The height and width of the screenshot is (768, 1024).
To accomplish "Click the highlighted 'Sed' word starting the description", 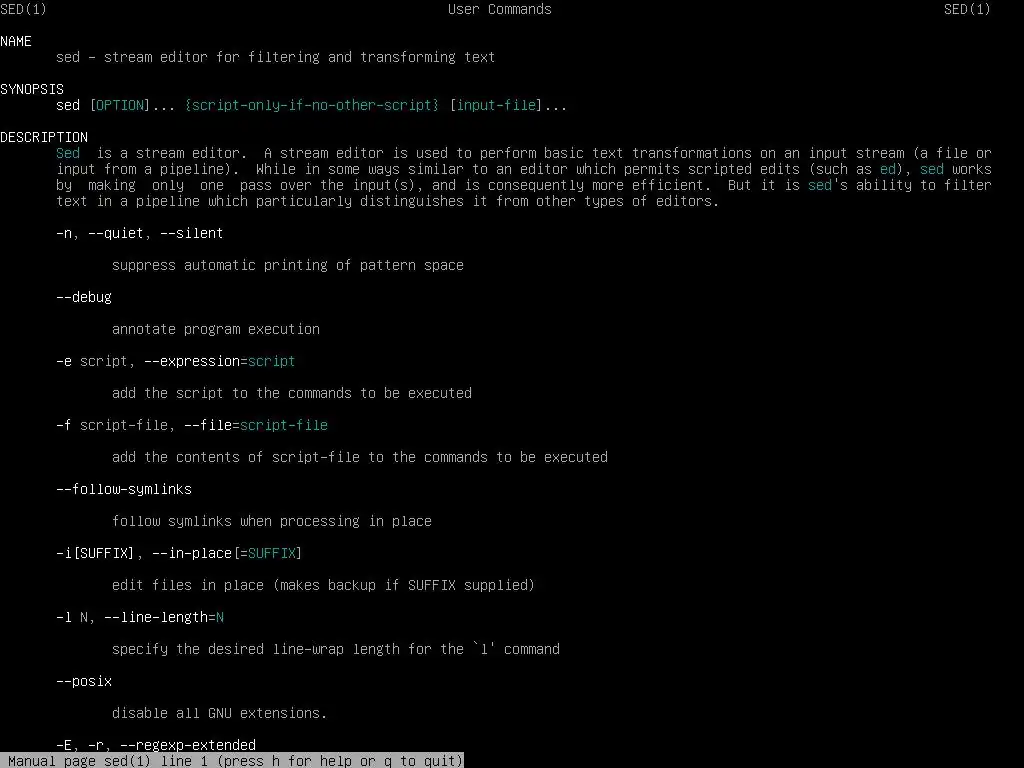I will coord(68,153).
